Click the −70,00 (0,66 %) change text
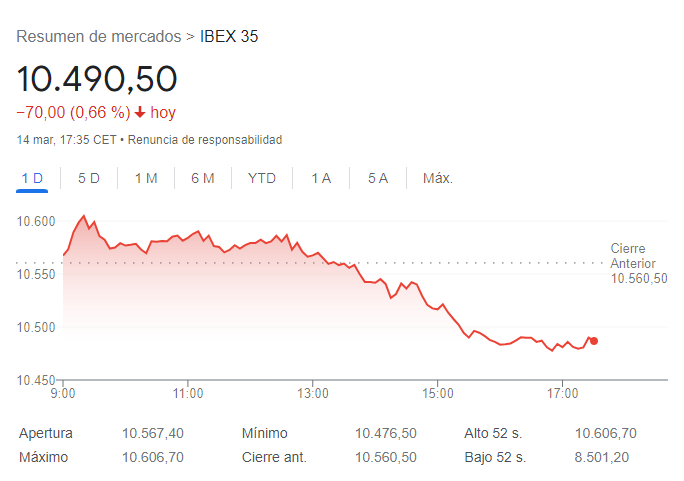The height and width of the screenshot is (481, 684). click(x=73, y=113)
